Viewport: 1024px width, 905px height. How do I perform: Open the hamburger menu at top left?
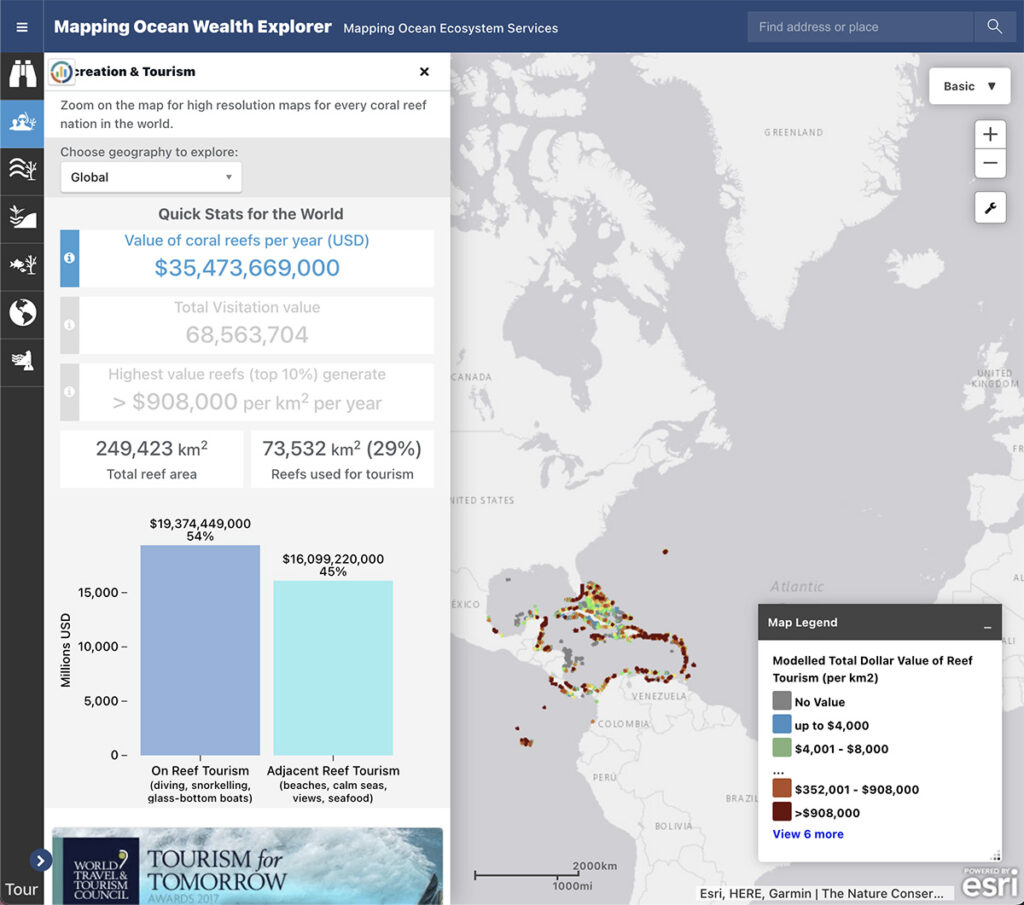pos(22,27)
